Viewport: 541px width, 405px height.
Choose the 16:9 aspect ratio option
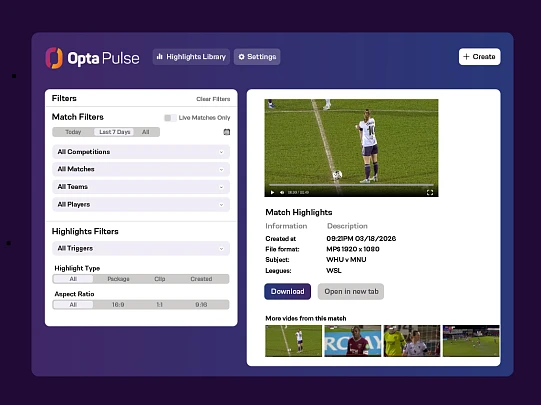pyautogui.click(x=118, y=305)
